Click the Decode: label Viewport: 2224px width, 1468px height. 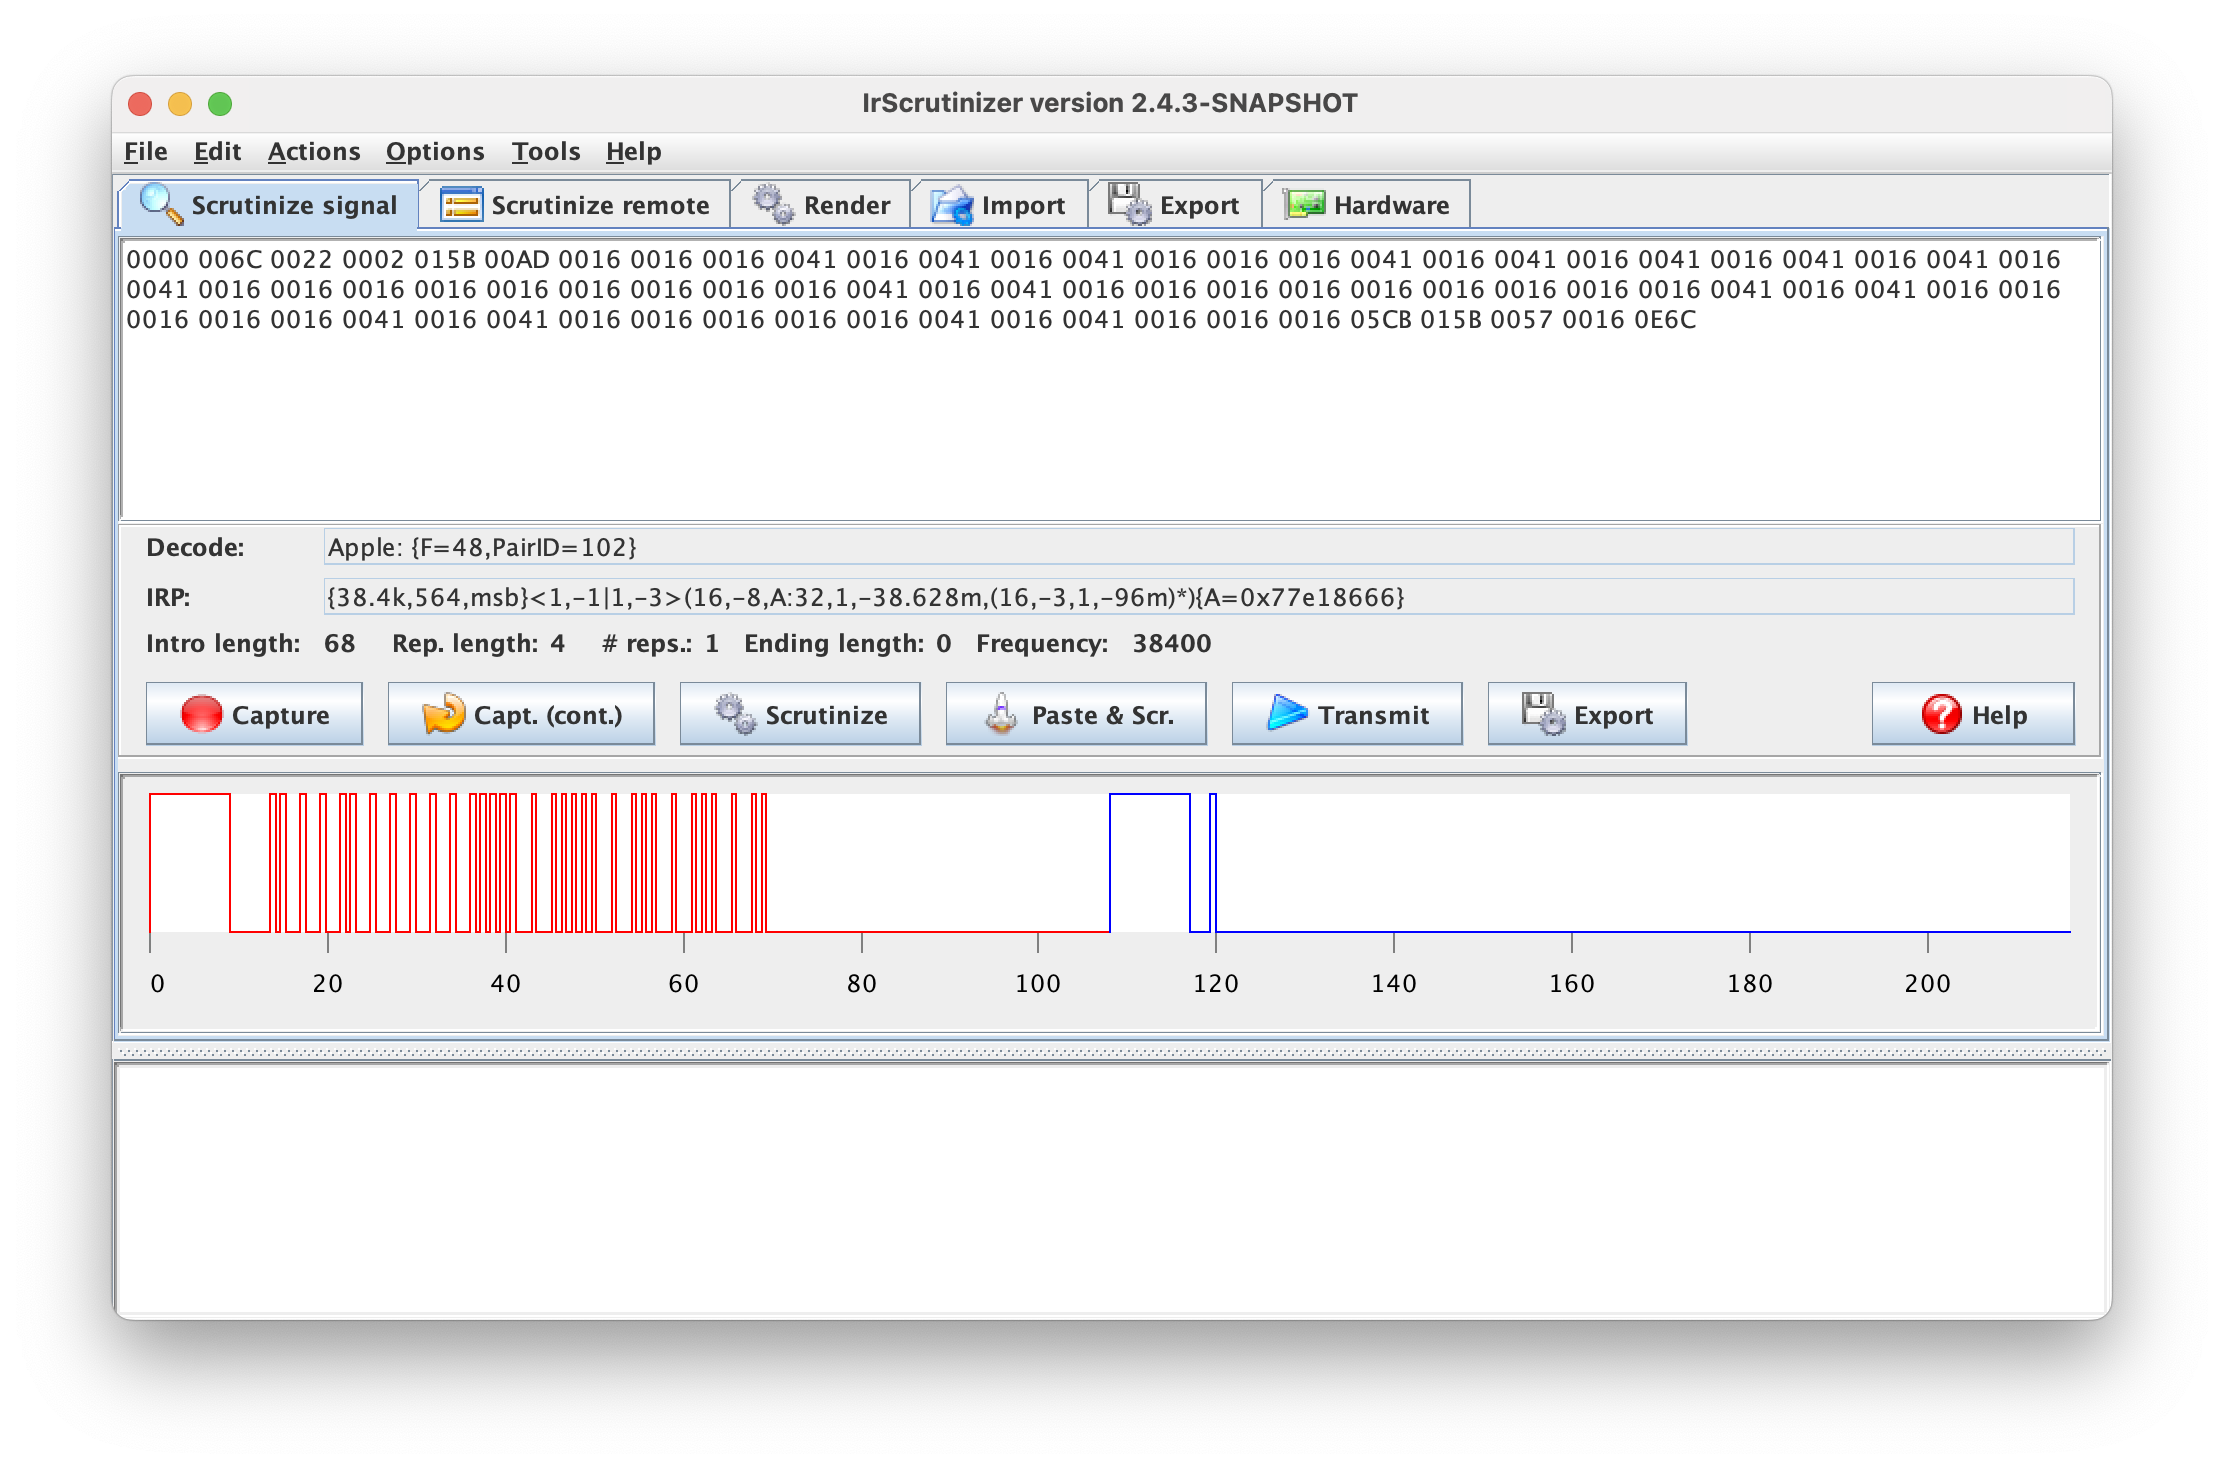point(195,547)
